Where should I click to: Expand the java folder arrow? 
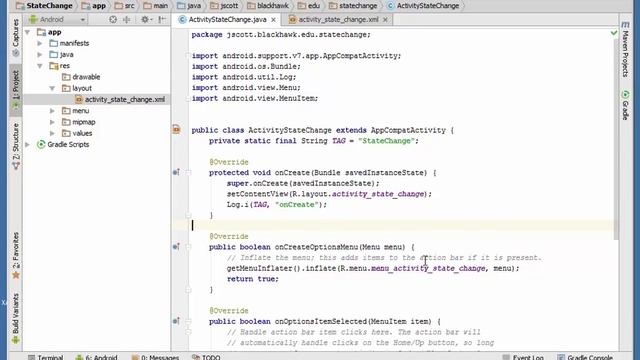pos(40,54)
